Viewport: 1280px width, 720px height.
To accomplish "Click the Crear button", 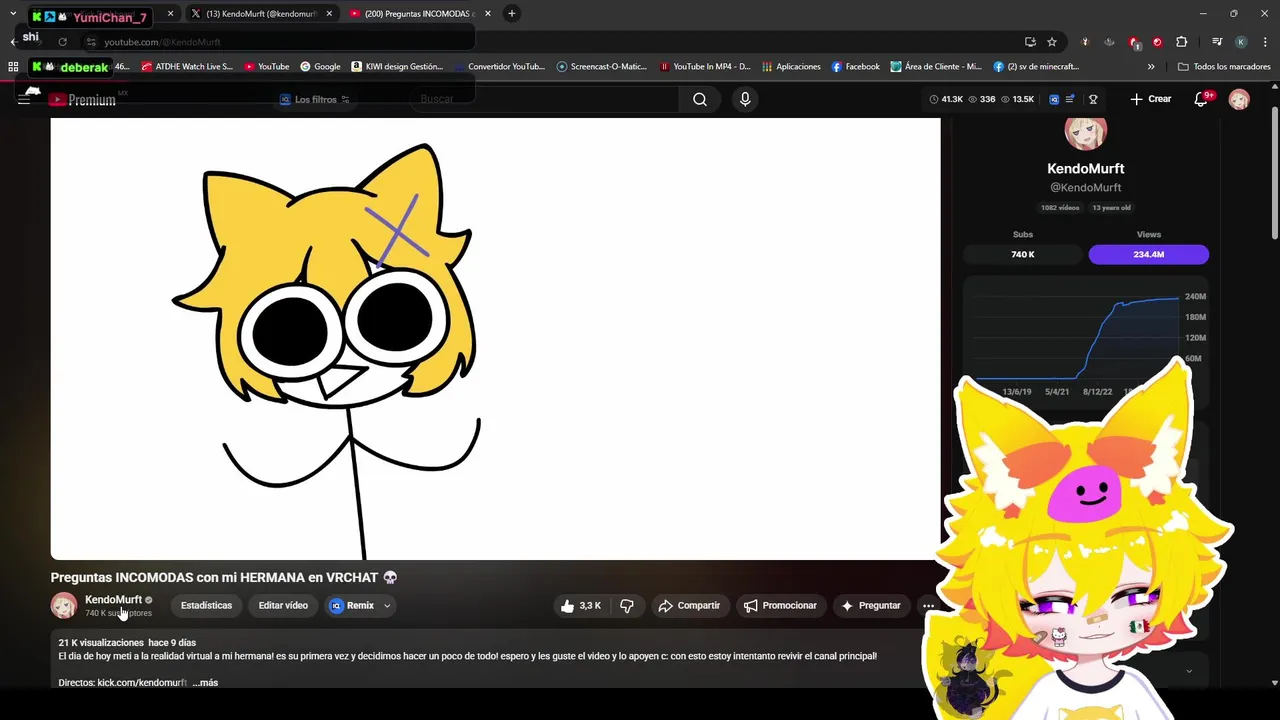I will (x=1151, y=99).
